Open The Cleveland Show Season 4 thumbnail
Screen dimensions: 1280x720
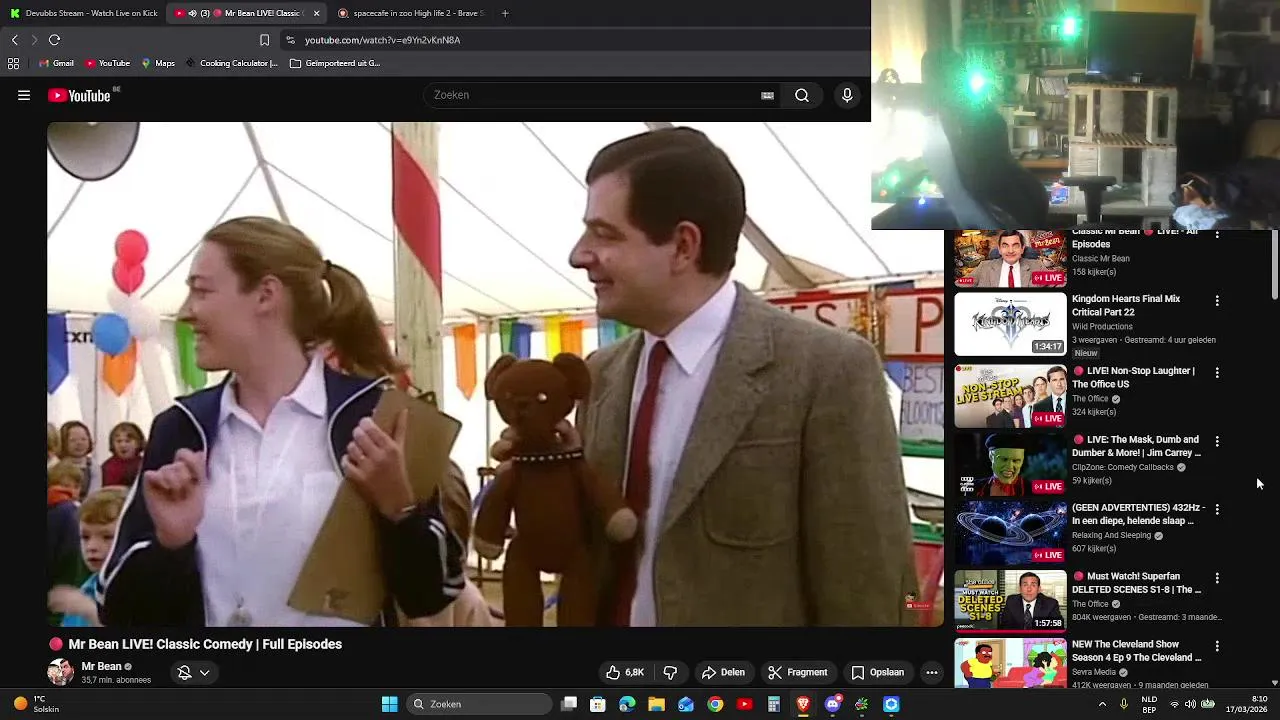1010,664
